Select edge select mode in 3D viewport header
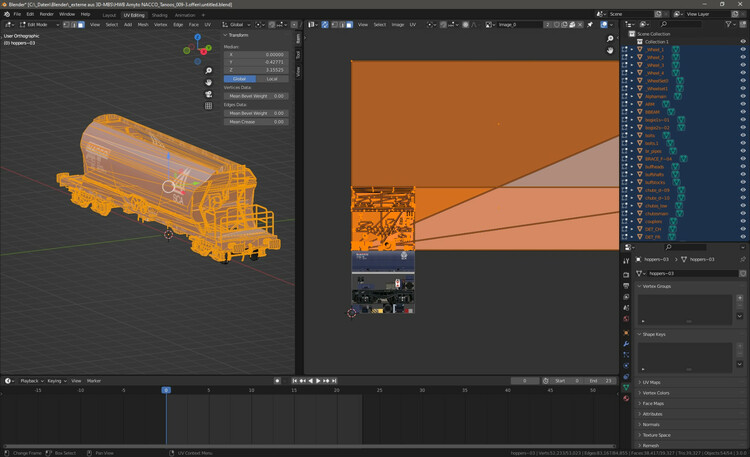Screen dimensions: 750x457 click(x=74, y=24)
